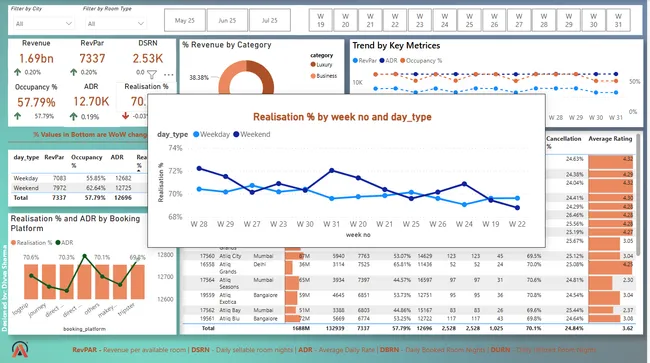The image size is (650, 363).
Task: Pick the W 27 week tile
Action: 519,20
